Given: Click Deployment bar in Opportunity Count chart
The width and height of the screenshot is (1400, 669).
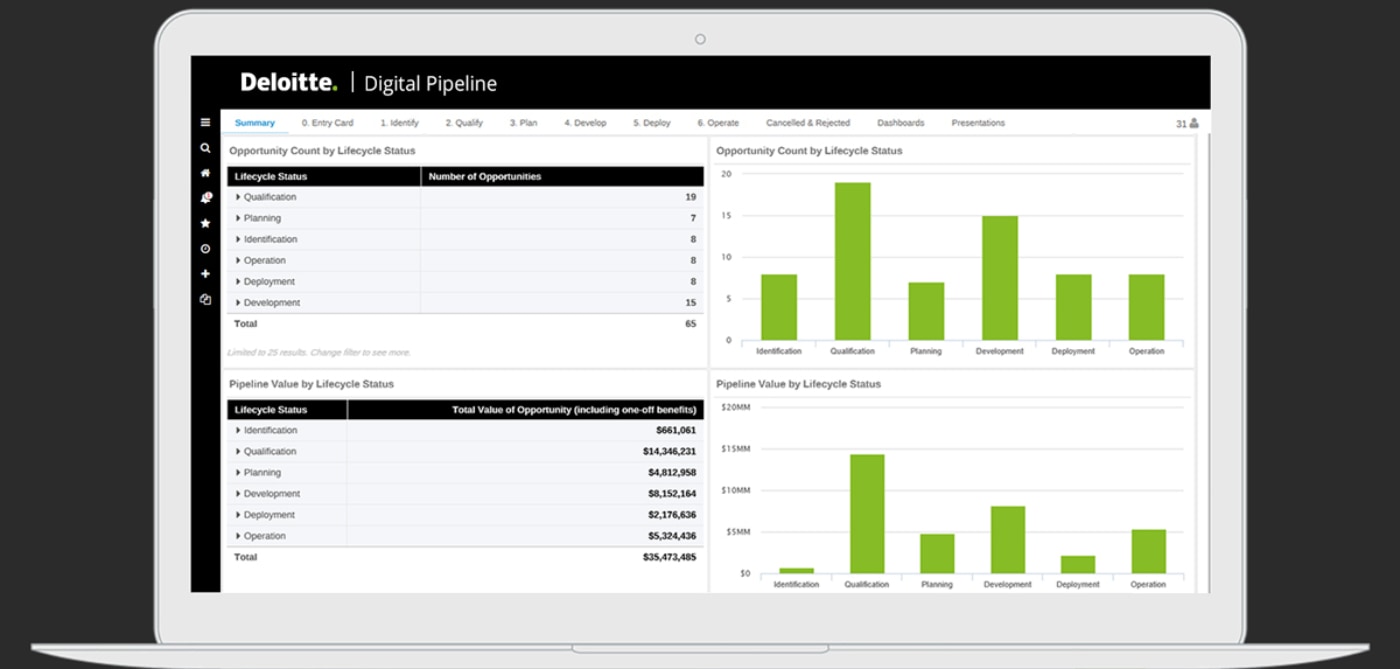Looking at the screenshot, I should pyautogui.click(x=1073, y=307).
